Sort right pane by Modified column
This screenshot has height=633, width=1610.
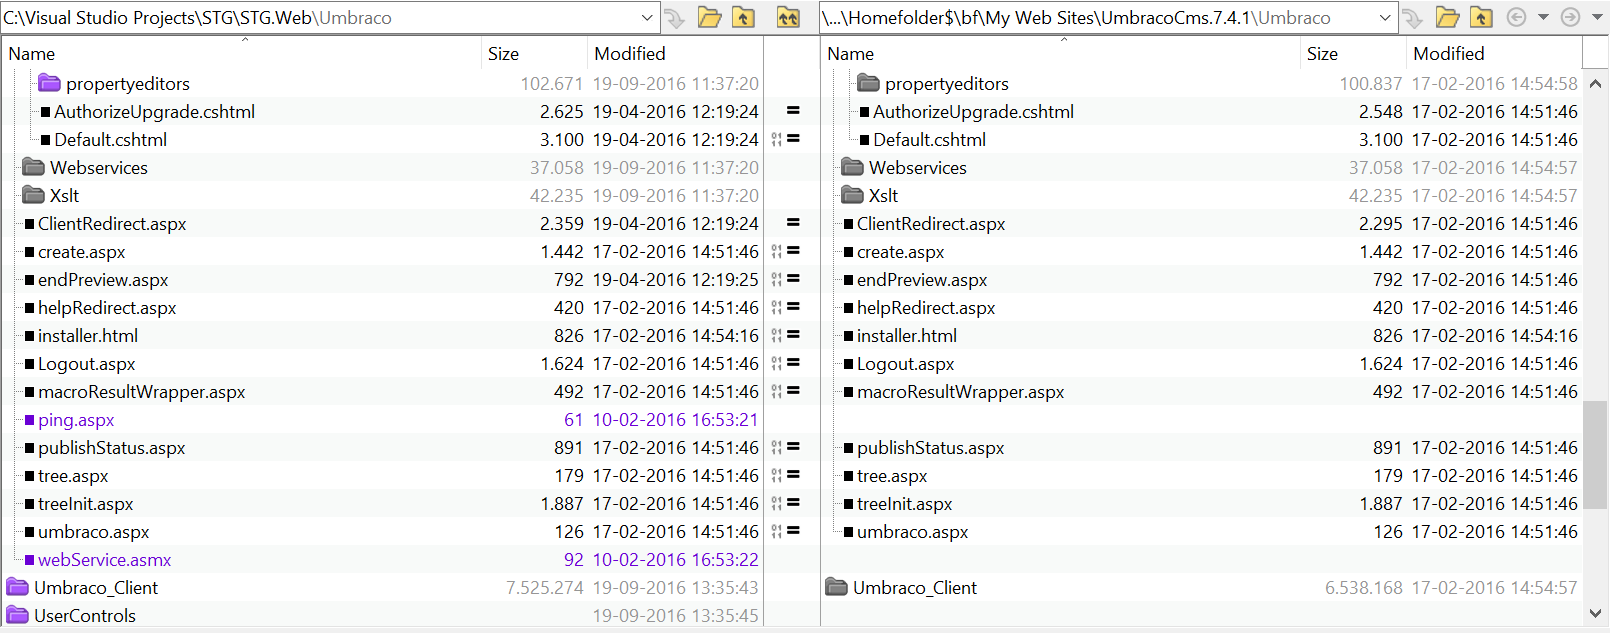pyautogui.click(x=1494, y=53)
